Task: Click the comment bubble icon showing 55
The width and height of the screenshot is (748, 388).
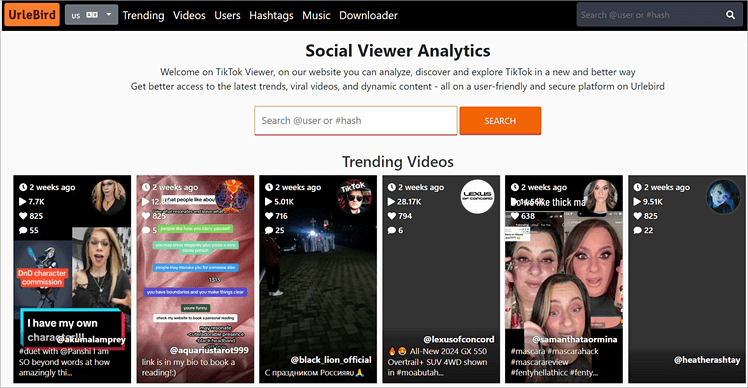Action: pos(23,230)
